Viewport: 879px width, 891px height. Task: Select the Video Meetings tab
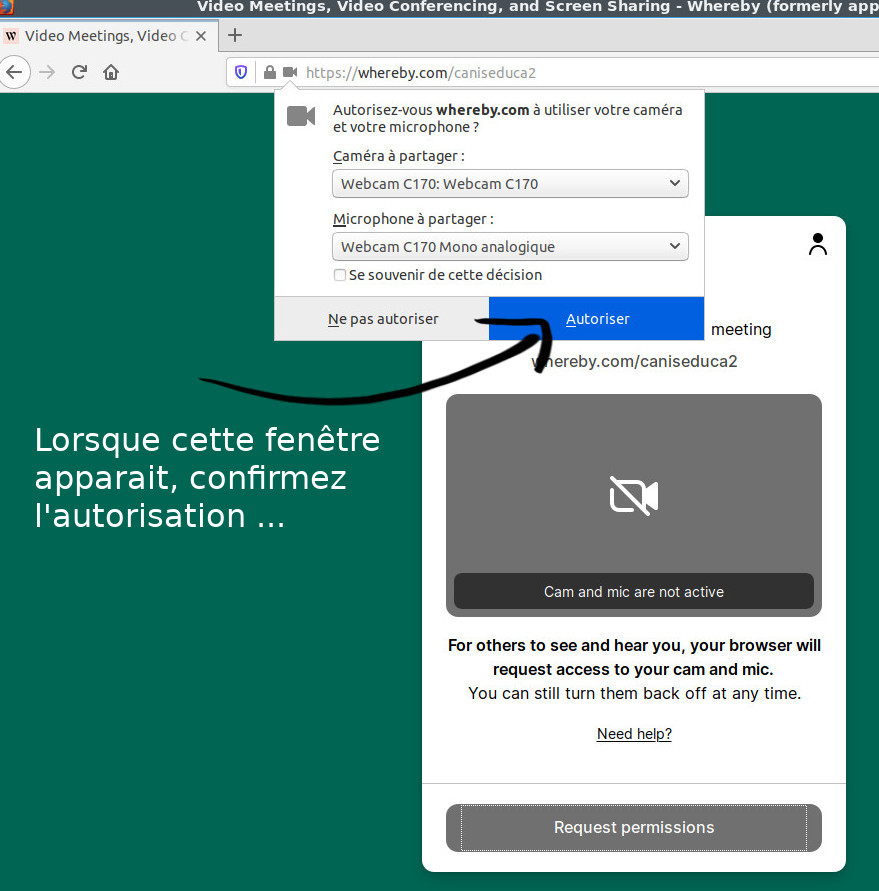click(x=109, y=36)
